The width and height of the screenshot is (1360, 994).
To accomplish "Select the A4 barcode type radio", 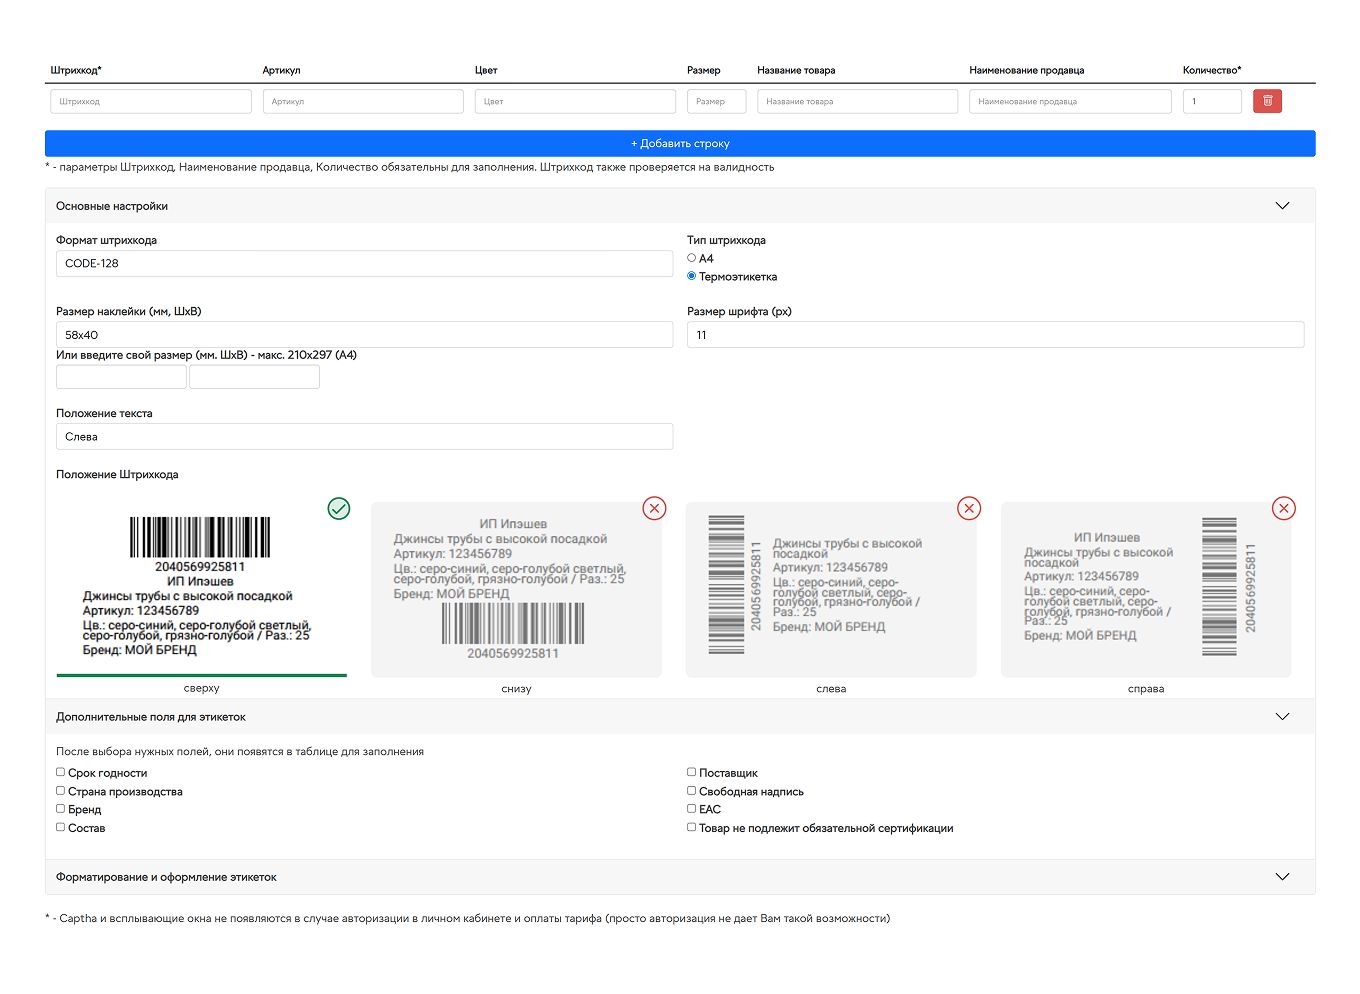I will (x=692, y=258).
